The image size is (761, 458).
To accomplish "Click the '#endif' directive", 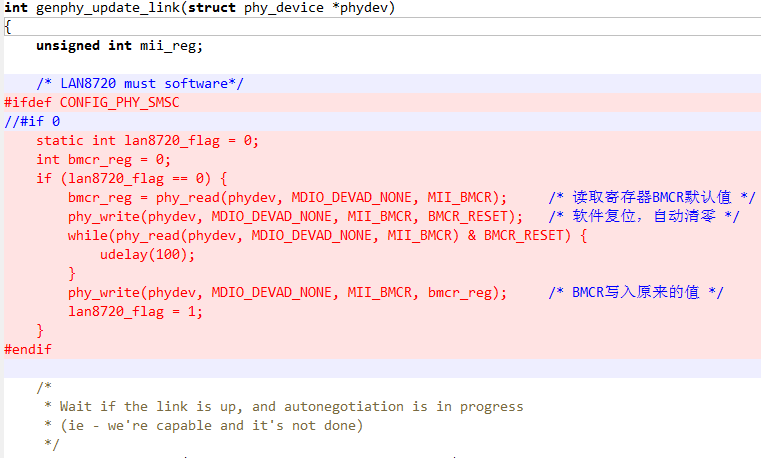I will tap(28, 349).
